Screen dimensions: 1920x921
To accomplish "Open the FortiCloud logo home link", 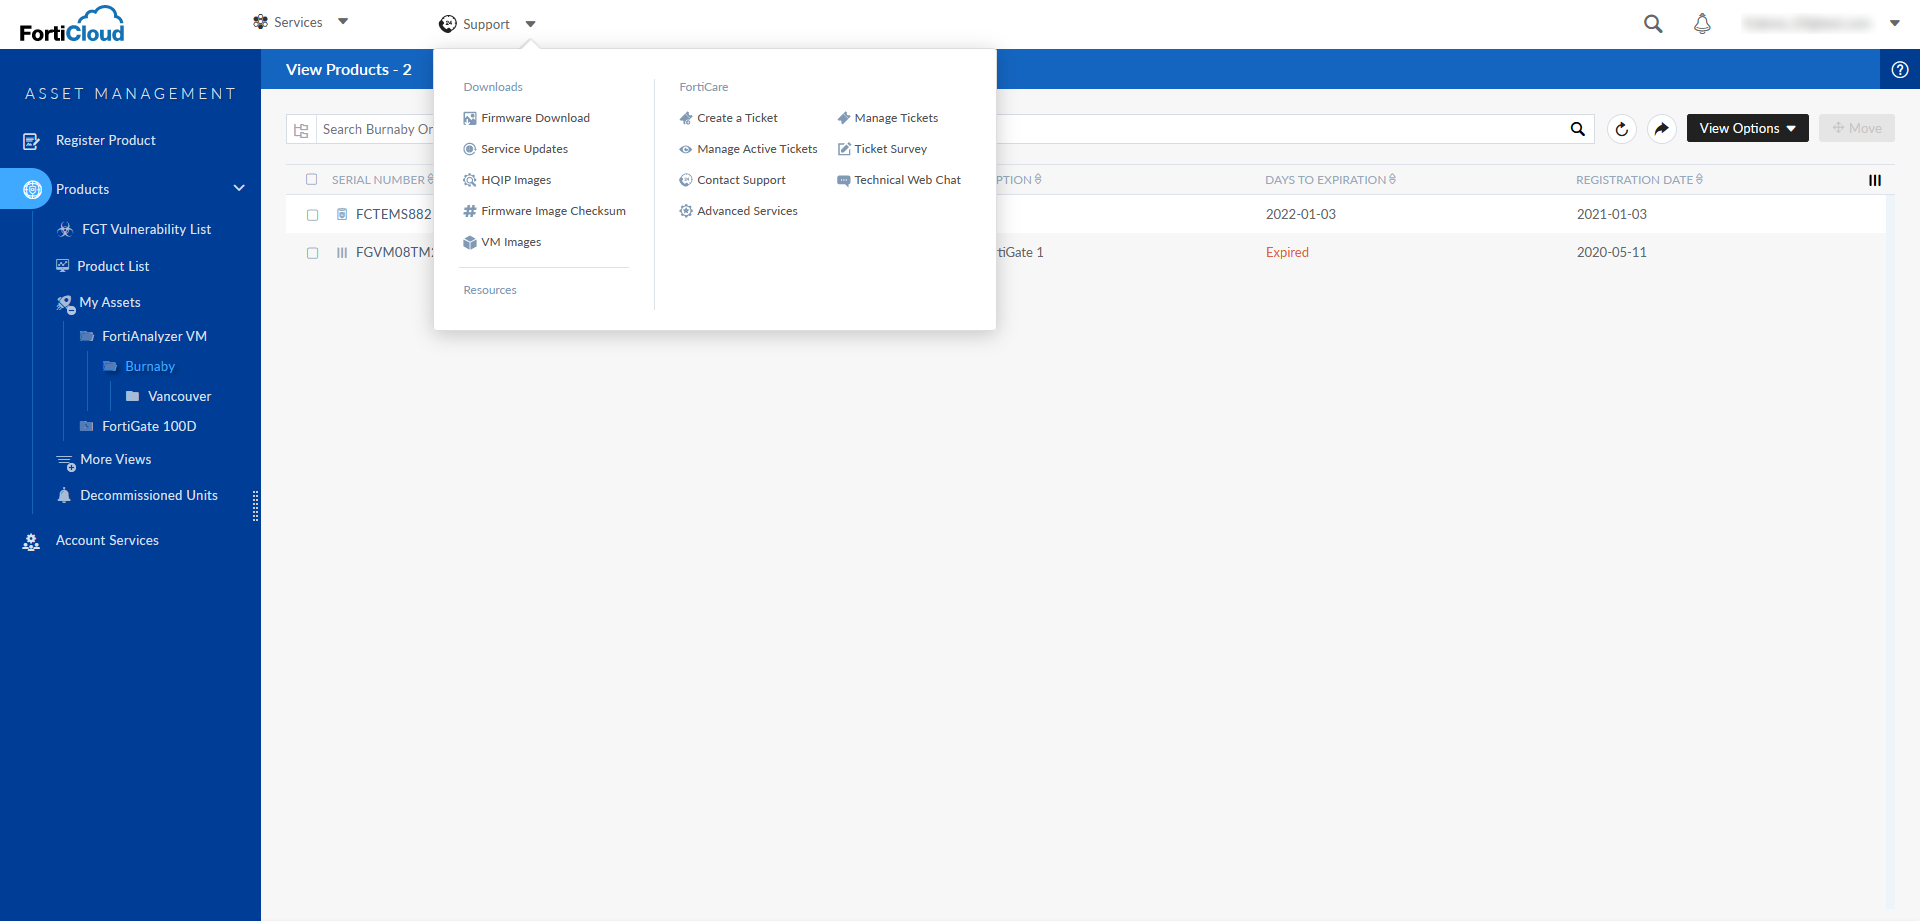I will pos(72,24).
